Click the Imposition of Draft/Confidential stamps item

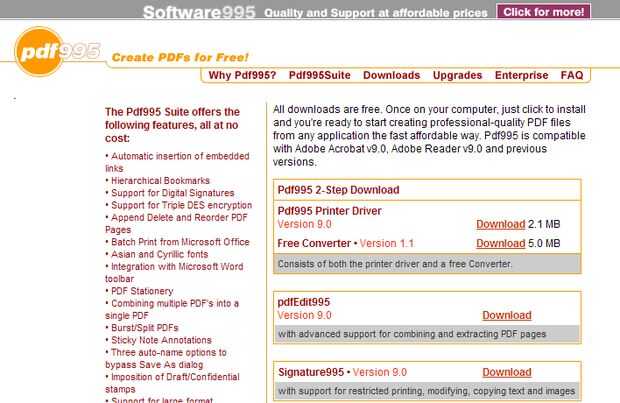pyautogui.click(x=172, y=383)
